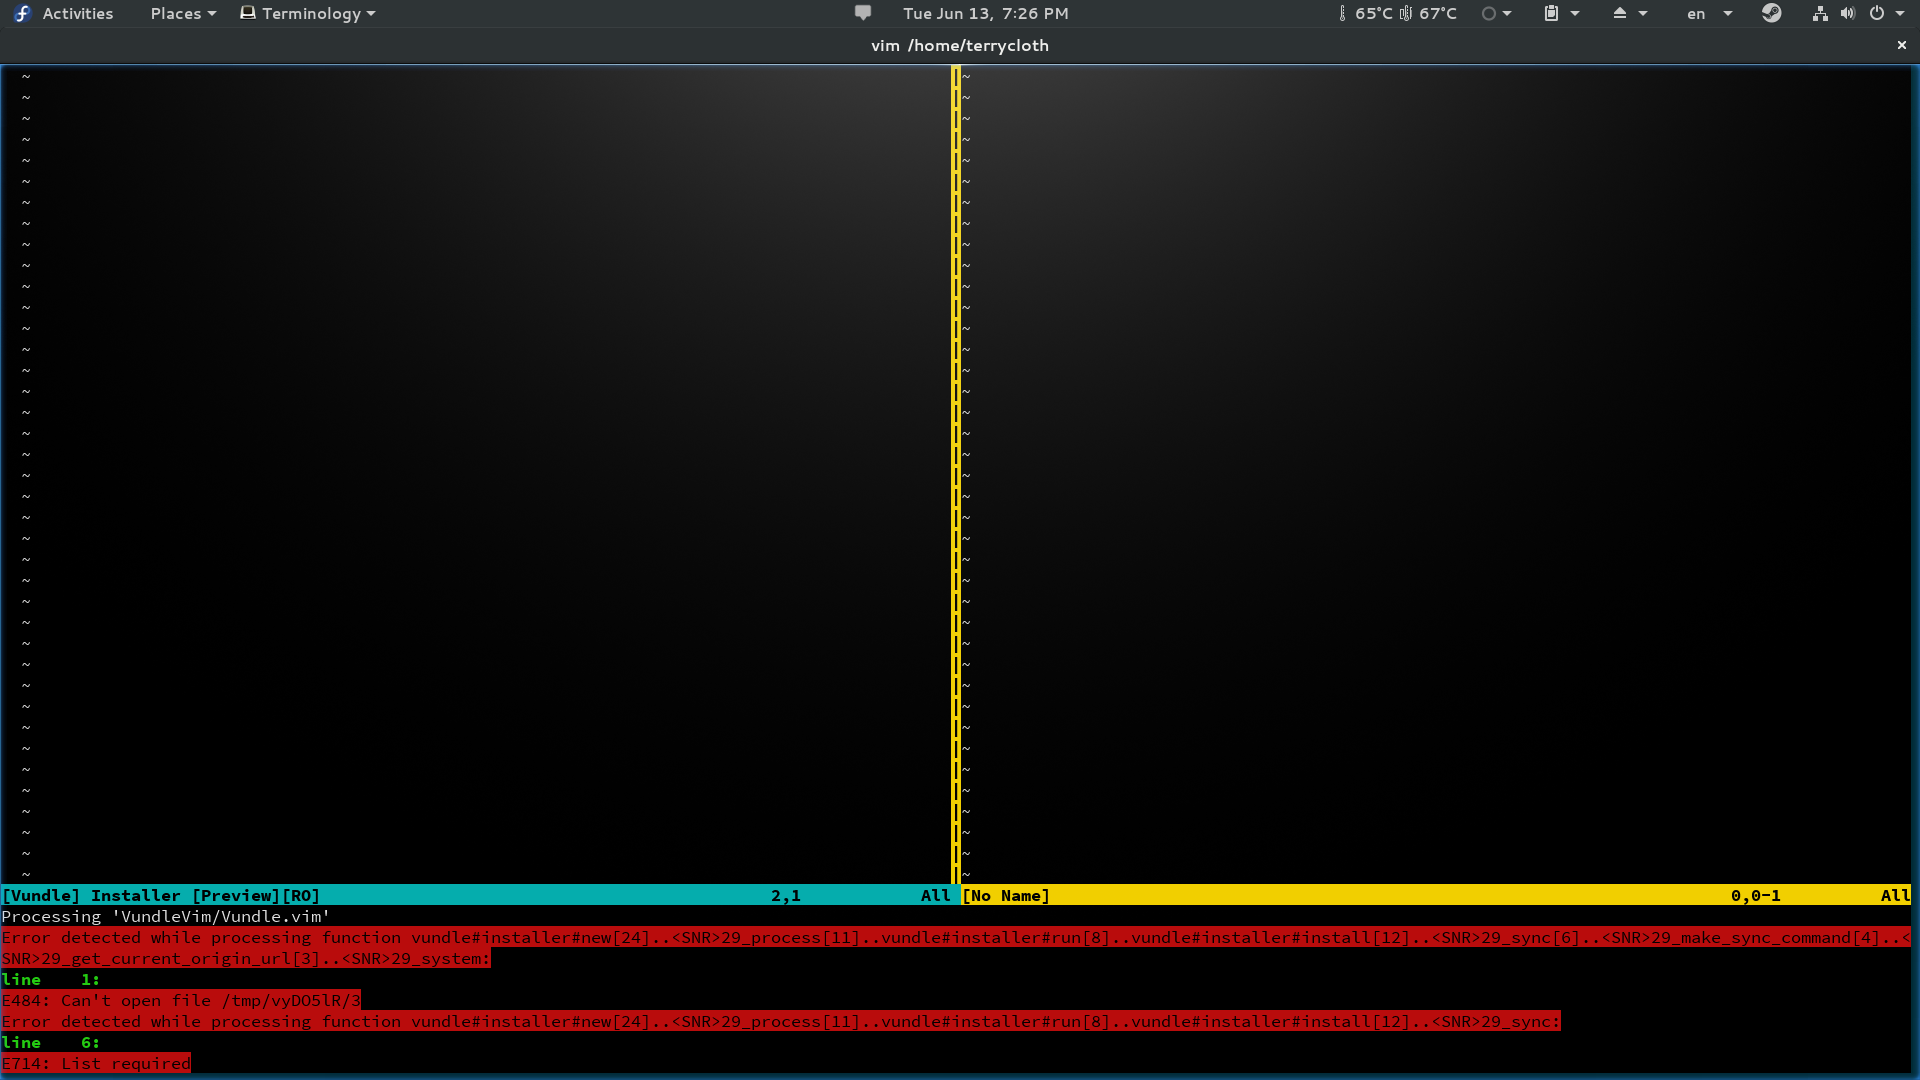Click the eject removable drives icon
Image resolution: width=1920 pixels, height=1080 pixels.
1620,13
